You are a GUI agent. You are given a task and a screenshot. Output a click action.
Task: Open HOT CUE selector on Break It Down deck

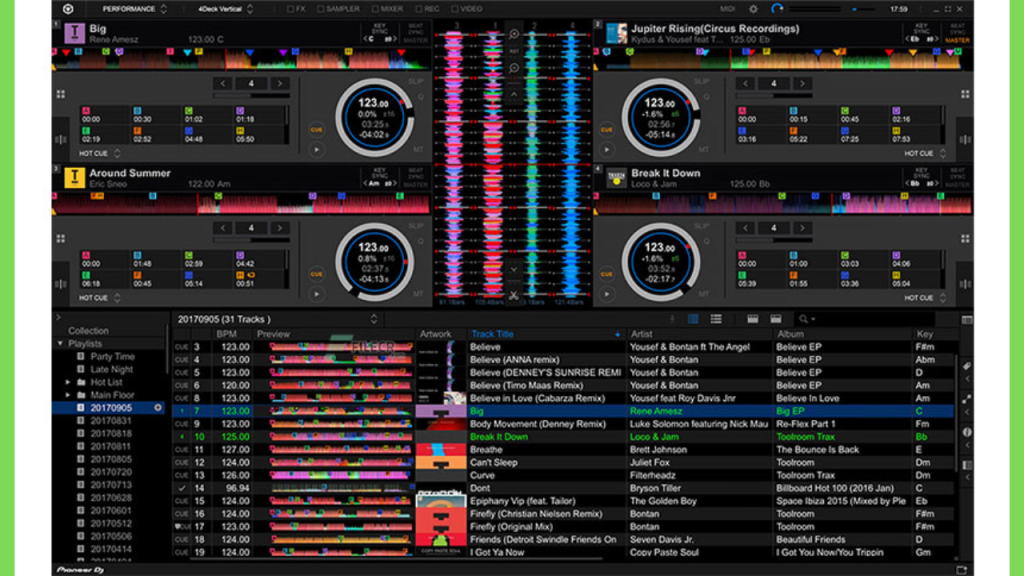[x=925, y=298]
